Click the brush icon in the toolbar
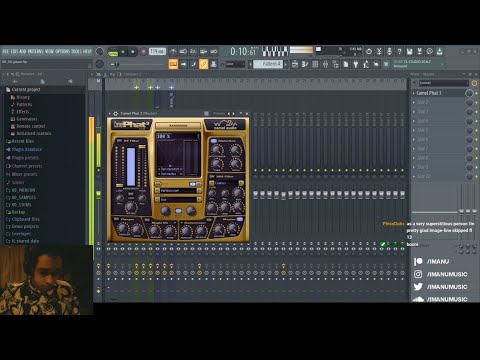480x360 pixels. (194, 64)
